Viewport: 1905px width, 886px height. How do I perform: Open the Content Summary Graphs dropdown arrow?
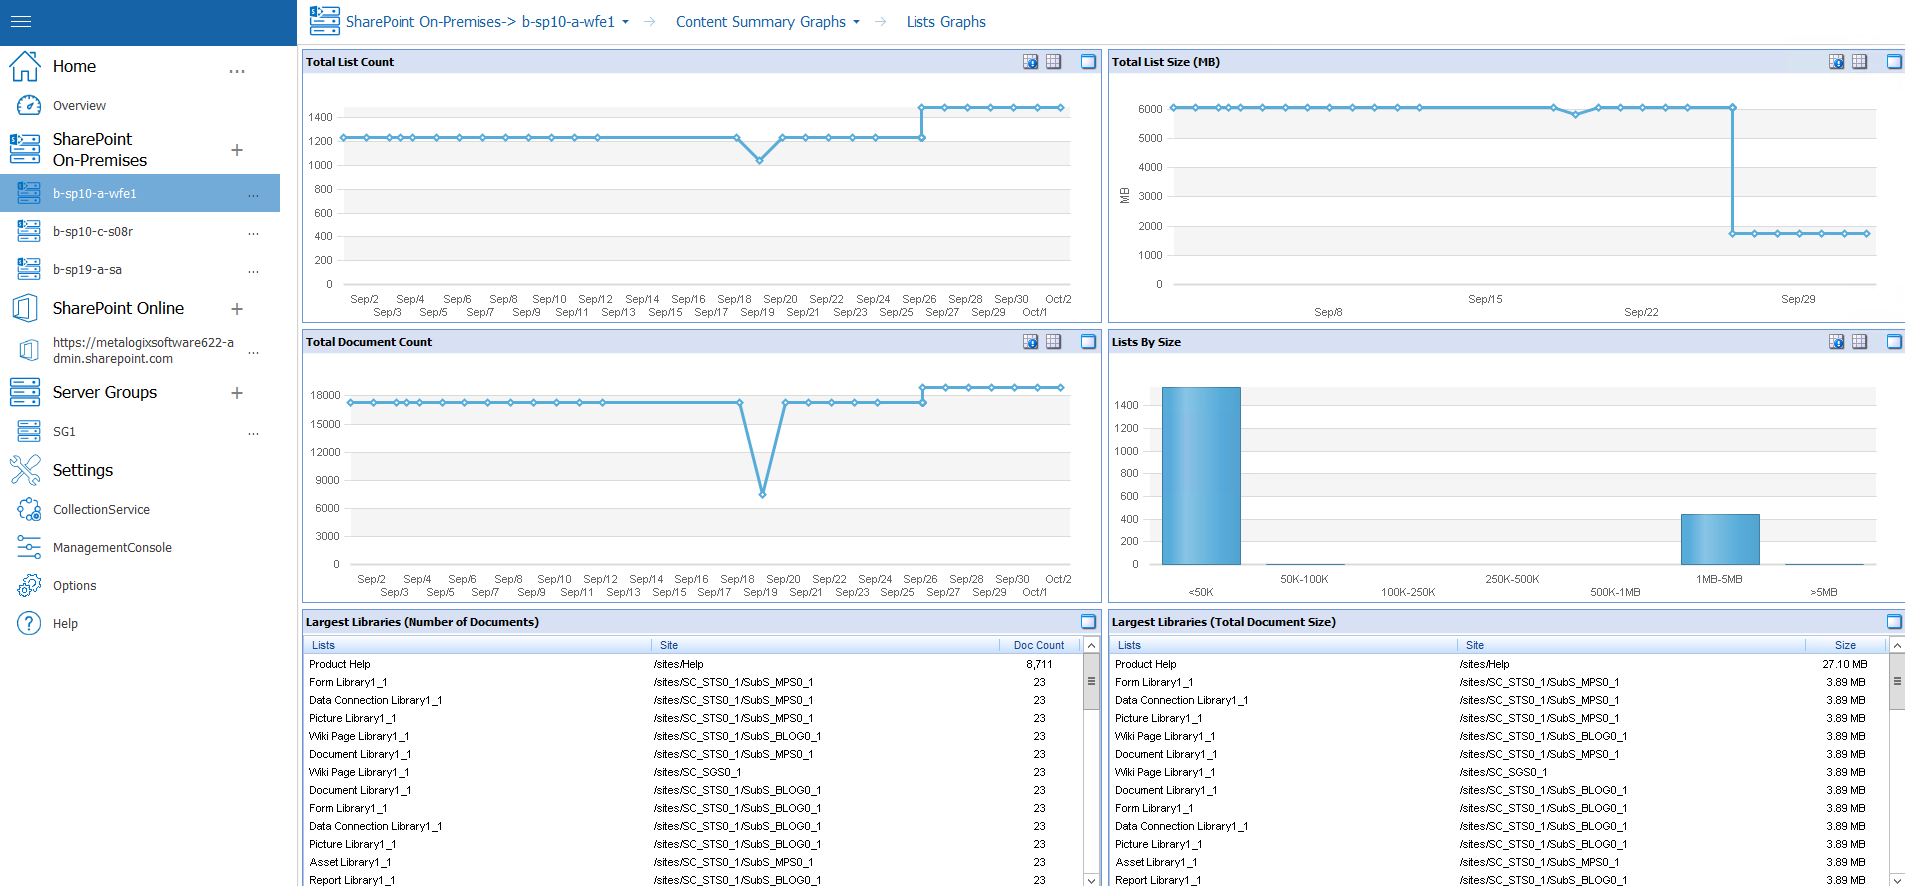pos(857,22)
